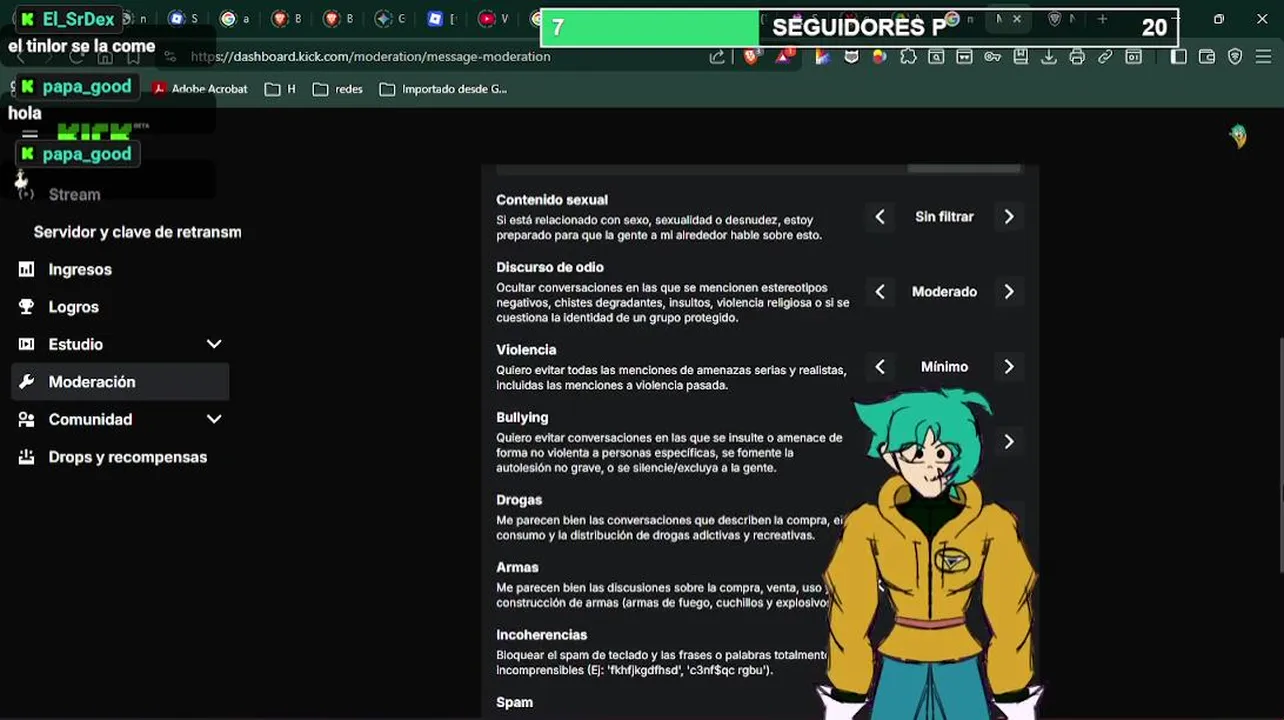This screenshot has height=720, width=1284.
Task: Open the Brave Wallet icon
Action: pyautogui.click(x=1207, y=57)
